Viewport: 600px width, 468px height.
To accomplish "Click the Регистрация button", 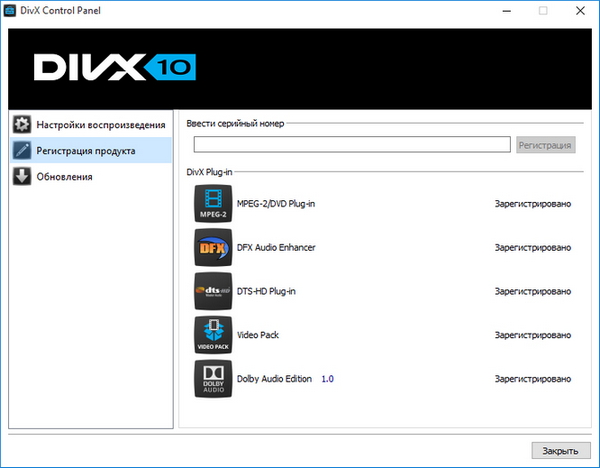I will 545,145.
